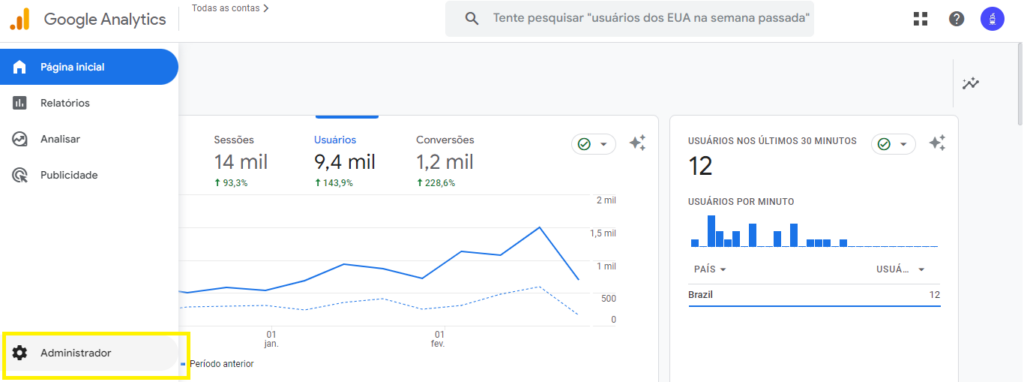The height and width of the screenshot is (382, 1024).
Task: Open Publicidade in the sidebar
Action: (89, 175)
